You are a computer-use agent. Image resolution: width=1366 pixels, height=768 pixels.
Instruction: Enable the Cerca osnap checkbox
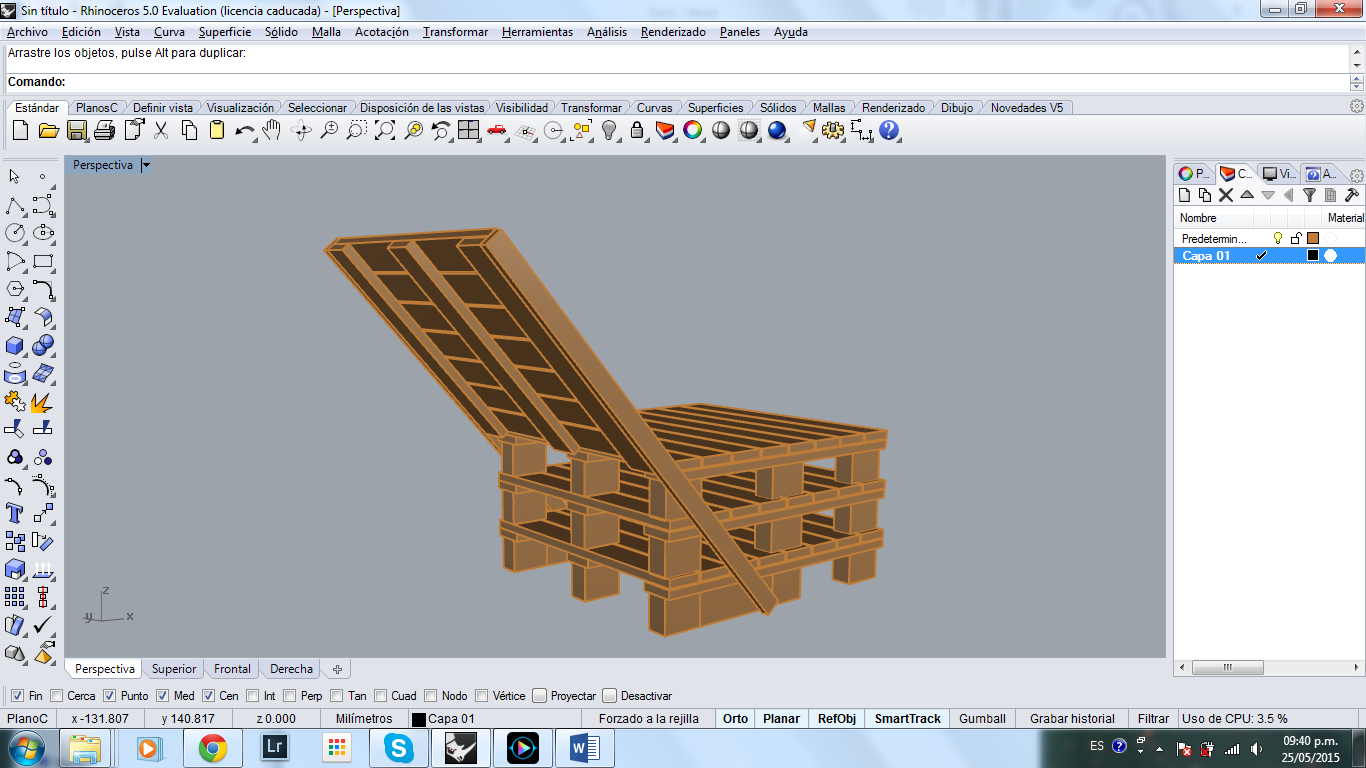pos(57,696)
